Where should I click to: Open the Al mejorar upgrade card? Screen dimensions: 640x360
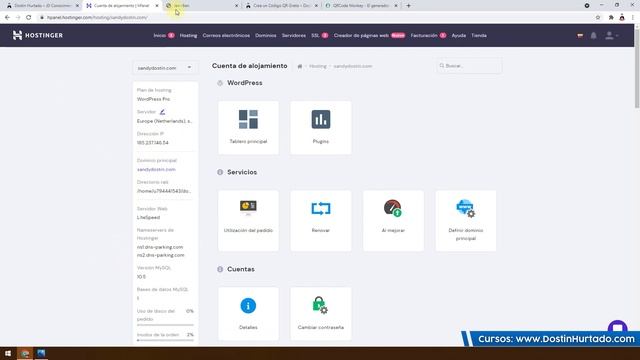393,220
